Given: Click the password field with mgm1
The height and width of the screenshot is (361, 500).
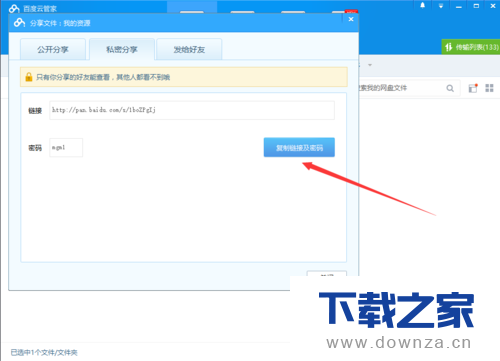Looking at the screenshot, I should pyautogui.click(x=66, y=147).
